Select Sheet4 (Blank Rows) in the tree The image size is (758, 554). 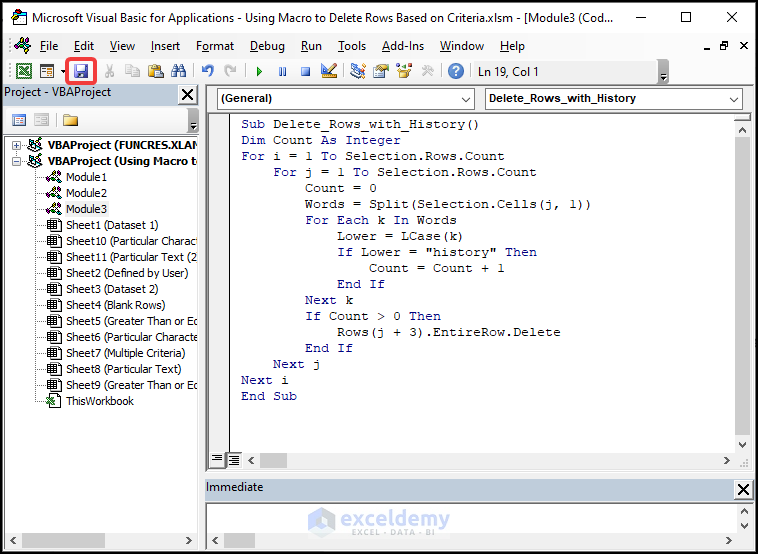116,305
